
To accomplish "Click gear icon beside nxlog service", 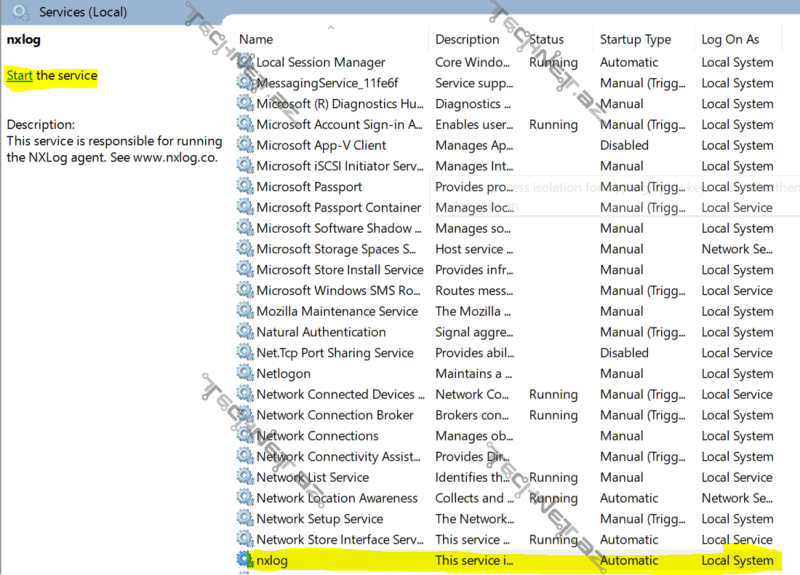I will click(245, 560).
